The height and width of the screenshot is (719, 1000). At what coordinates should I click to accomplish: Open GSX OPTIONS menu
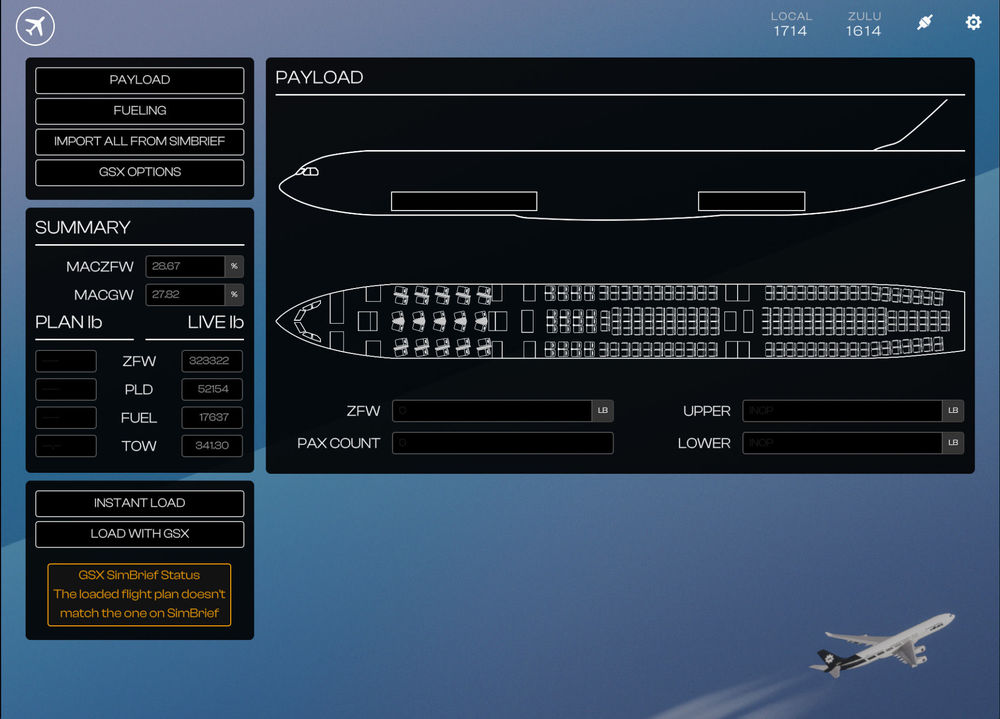140,172
